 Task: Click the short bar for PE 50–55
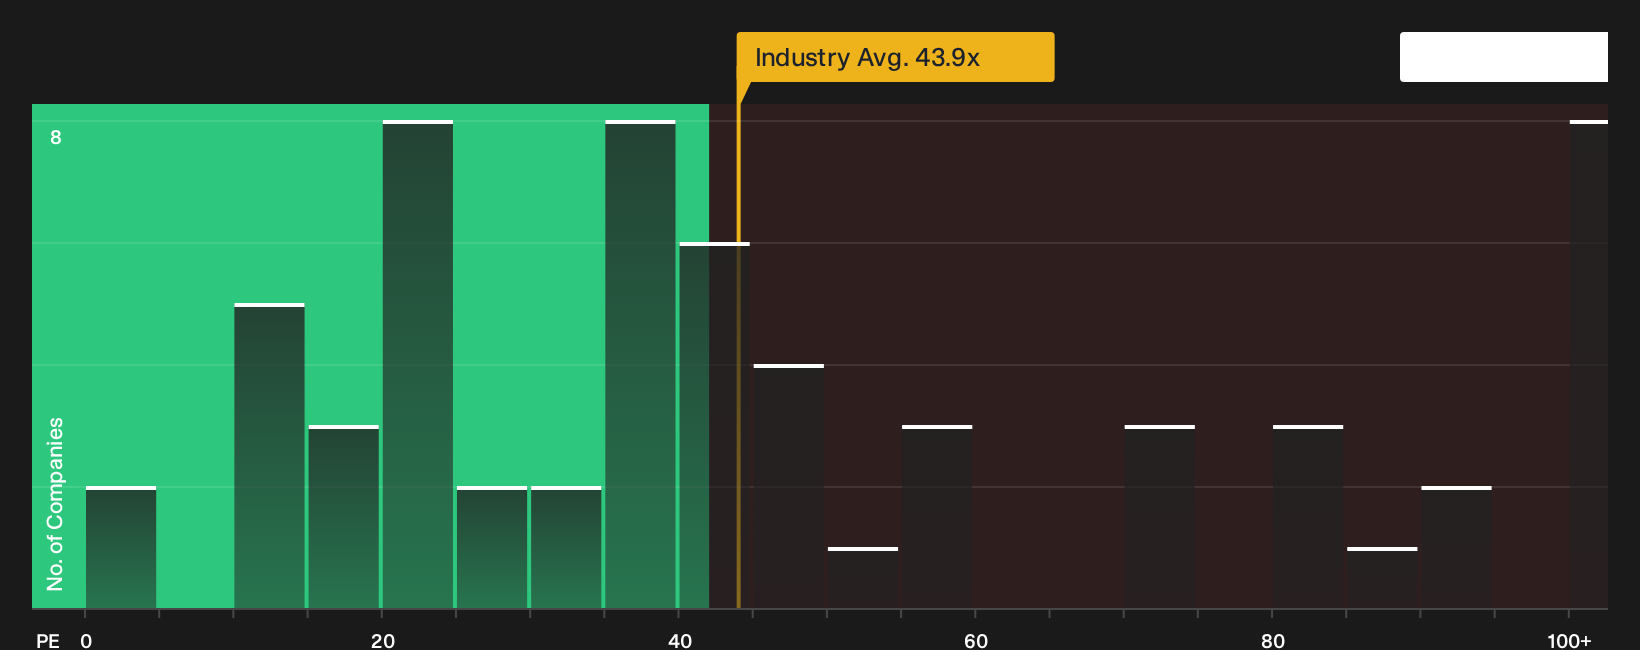pyautogui.click(x=863, y=578)
